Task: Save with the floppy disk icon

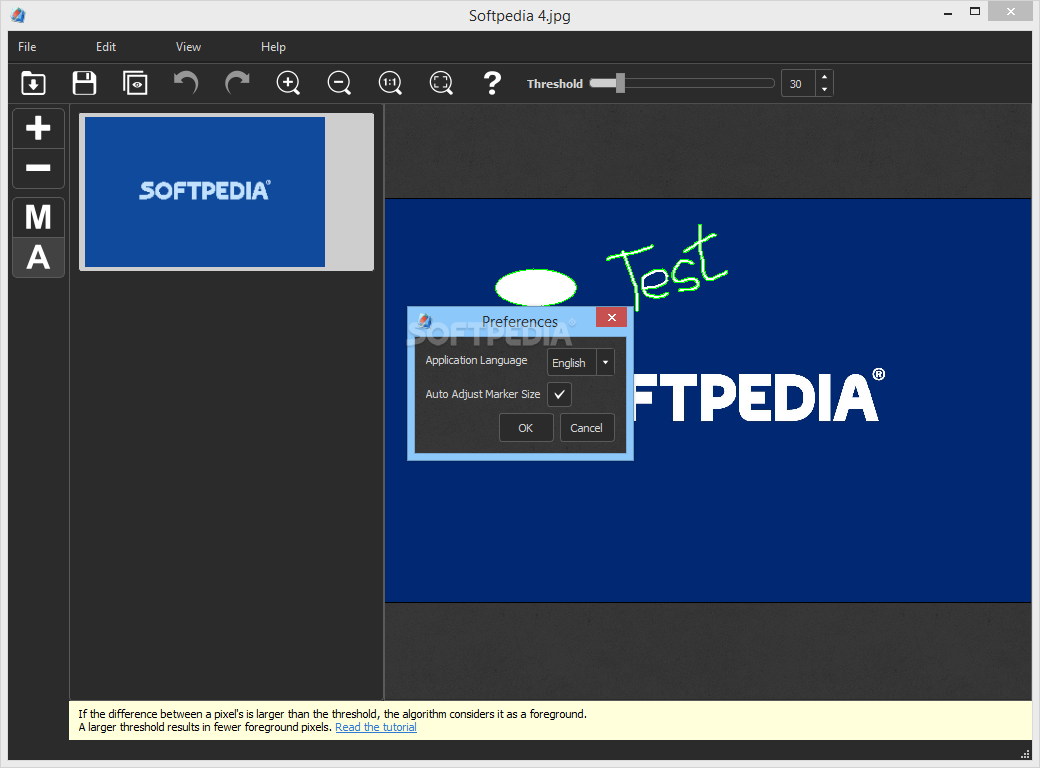Action: (84, 84)
